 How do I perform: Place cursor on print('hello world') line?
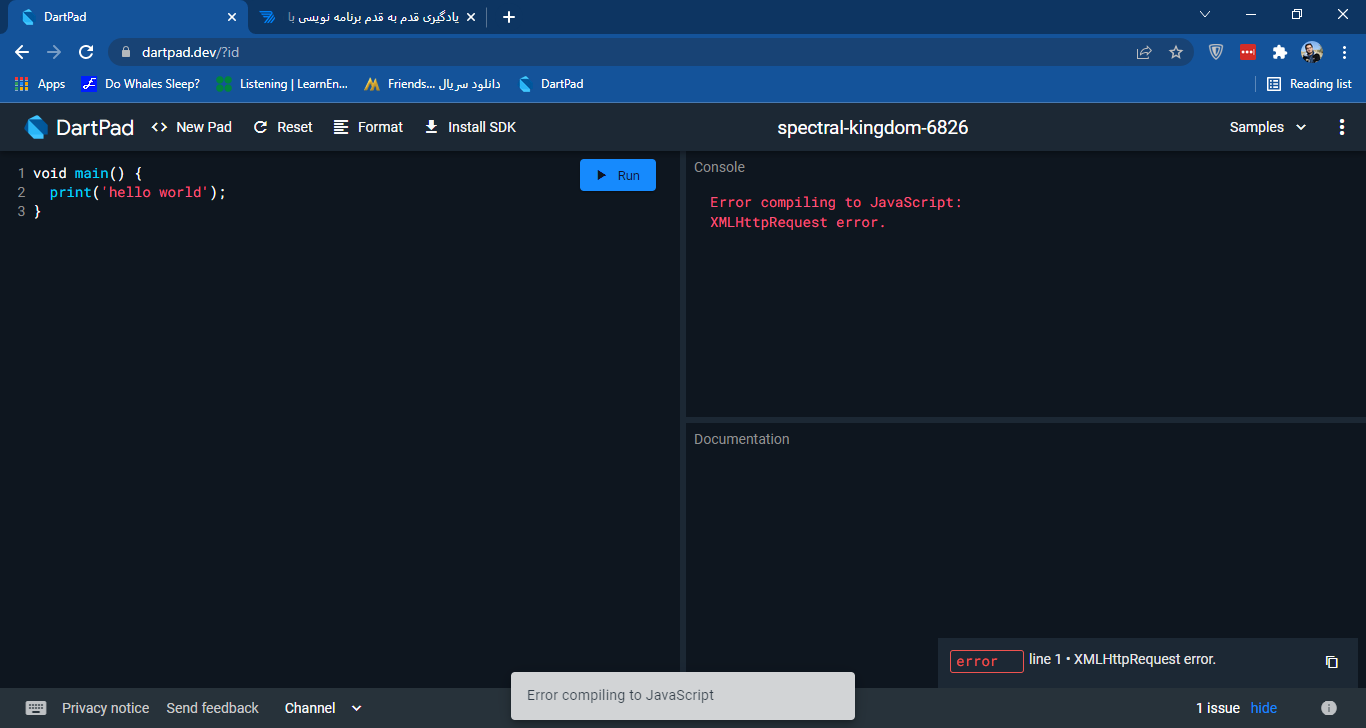pos(138,192)
